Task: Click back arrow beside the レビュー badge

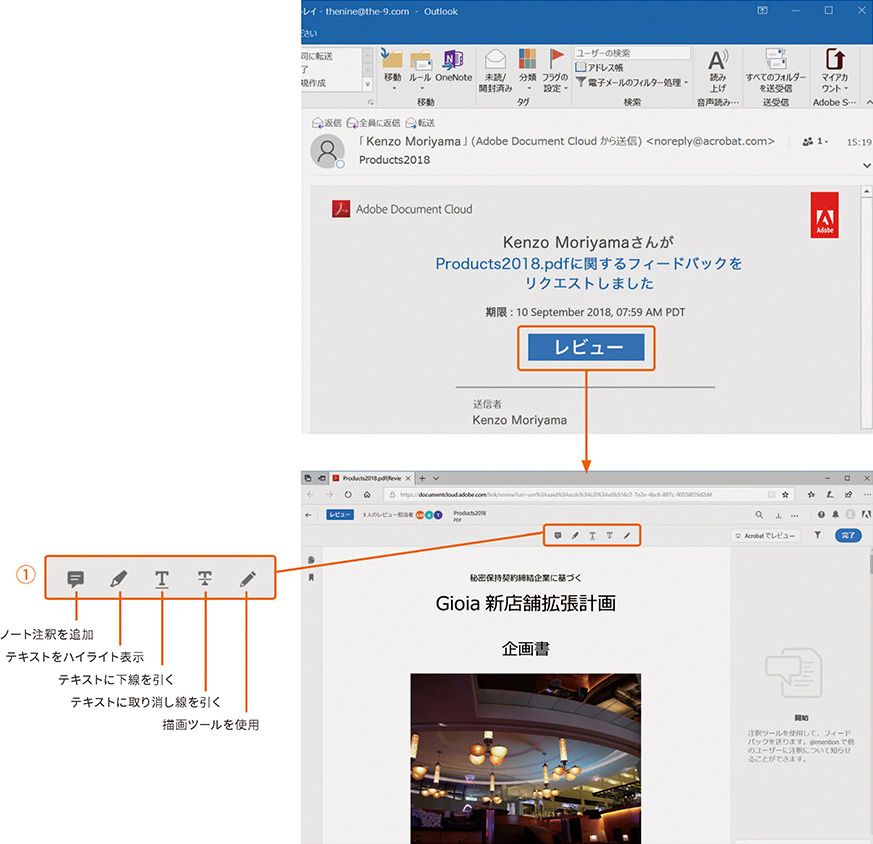Action: [308, 515]
